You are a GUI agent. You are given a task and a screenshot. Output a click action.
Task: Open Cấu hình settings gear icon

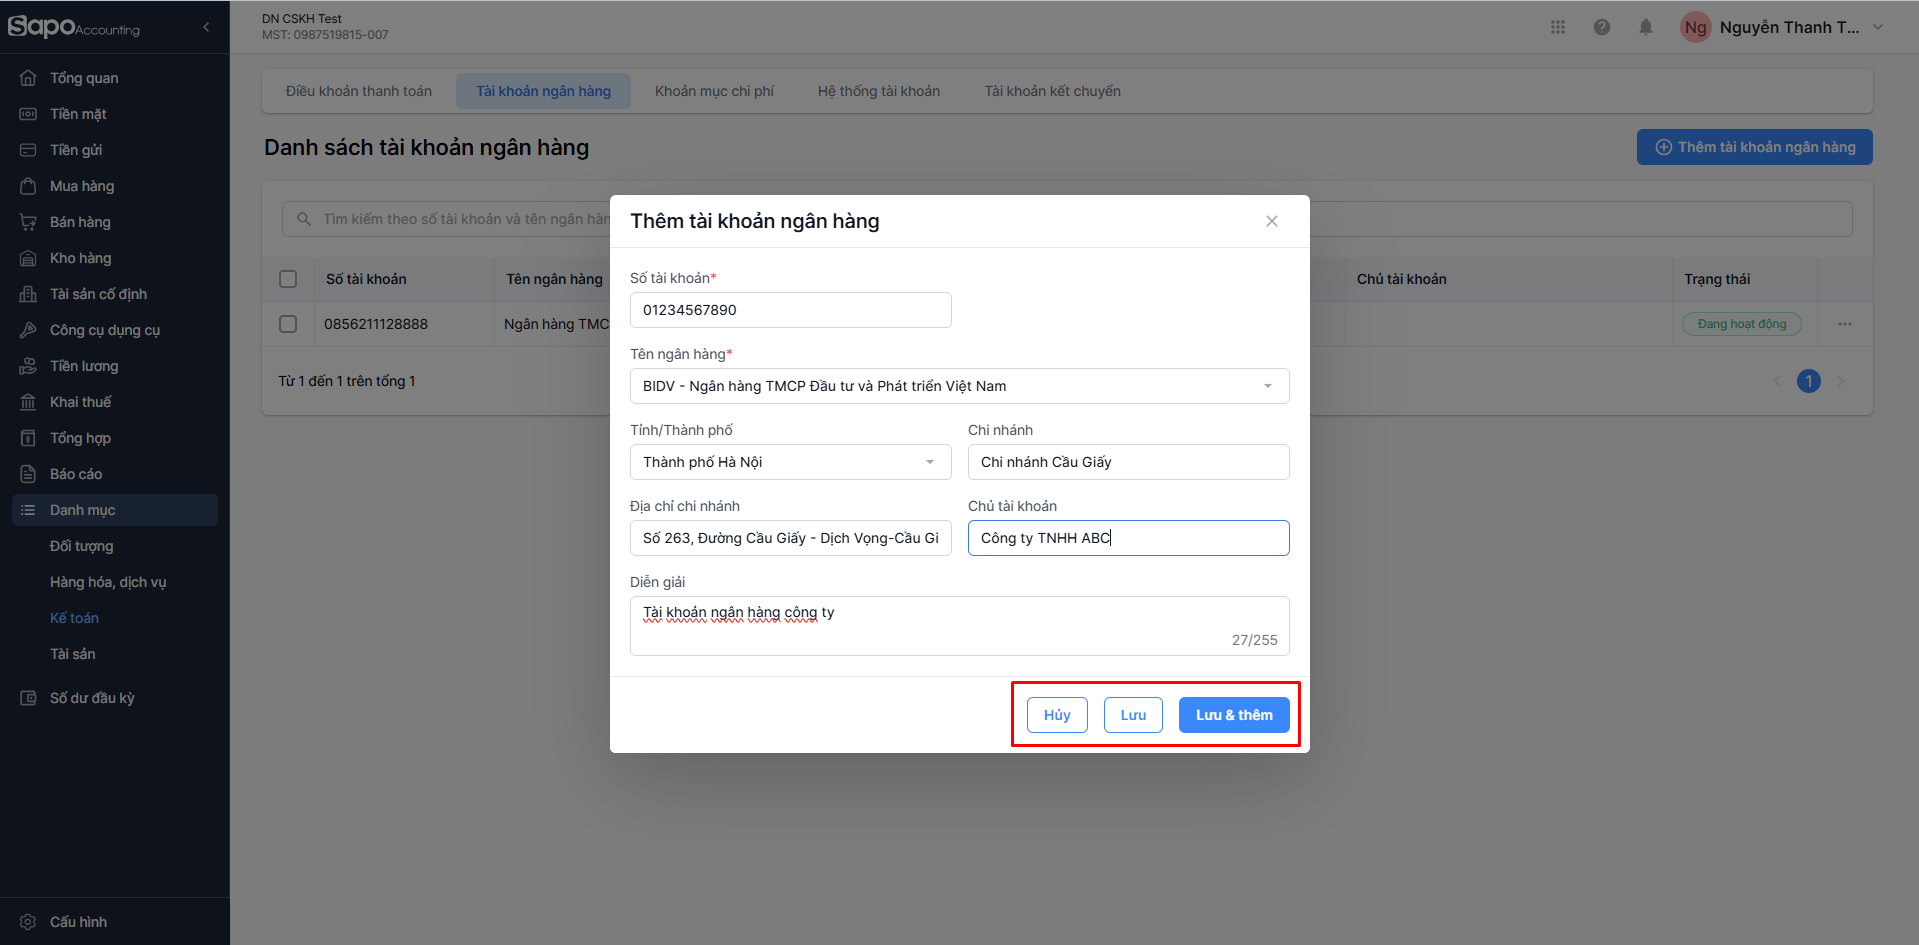pos(28,922)
